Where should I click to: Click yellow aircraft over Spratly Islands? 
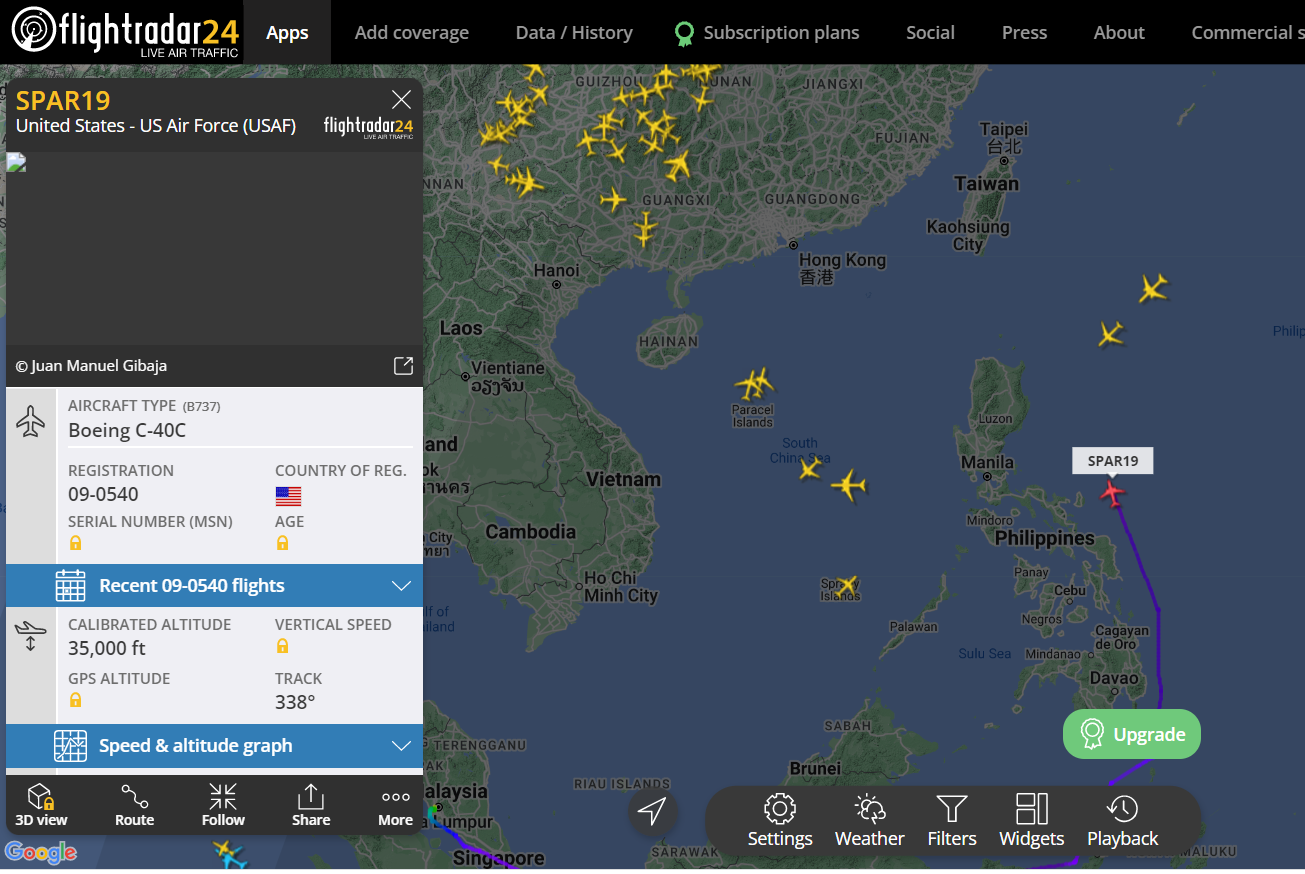(846, 585)
